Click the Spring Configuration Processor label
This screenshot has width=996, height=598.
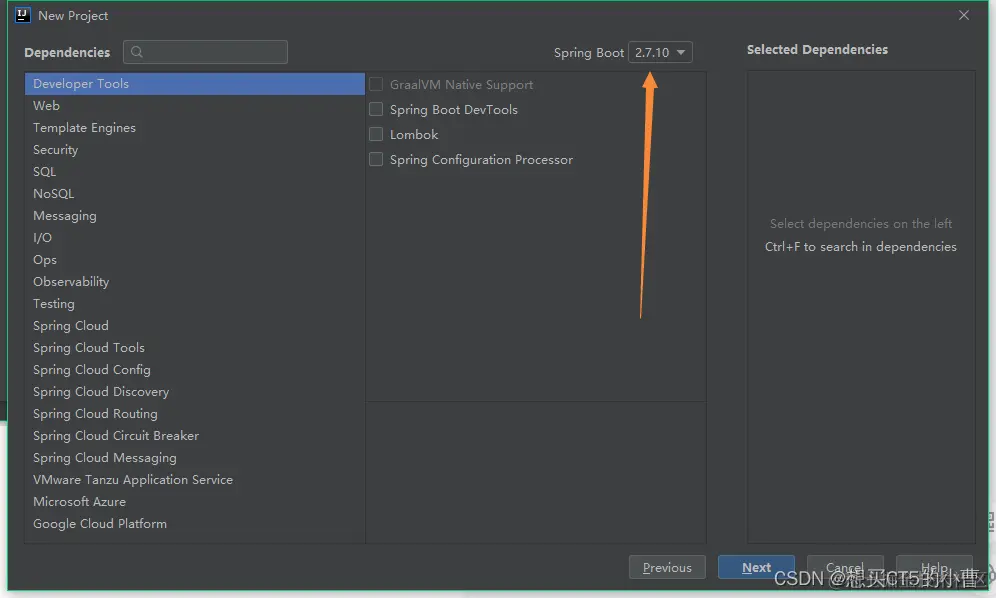click(481, 160)
